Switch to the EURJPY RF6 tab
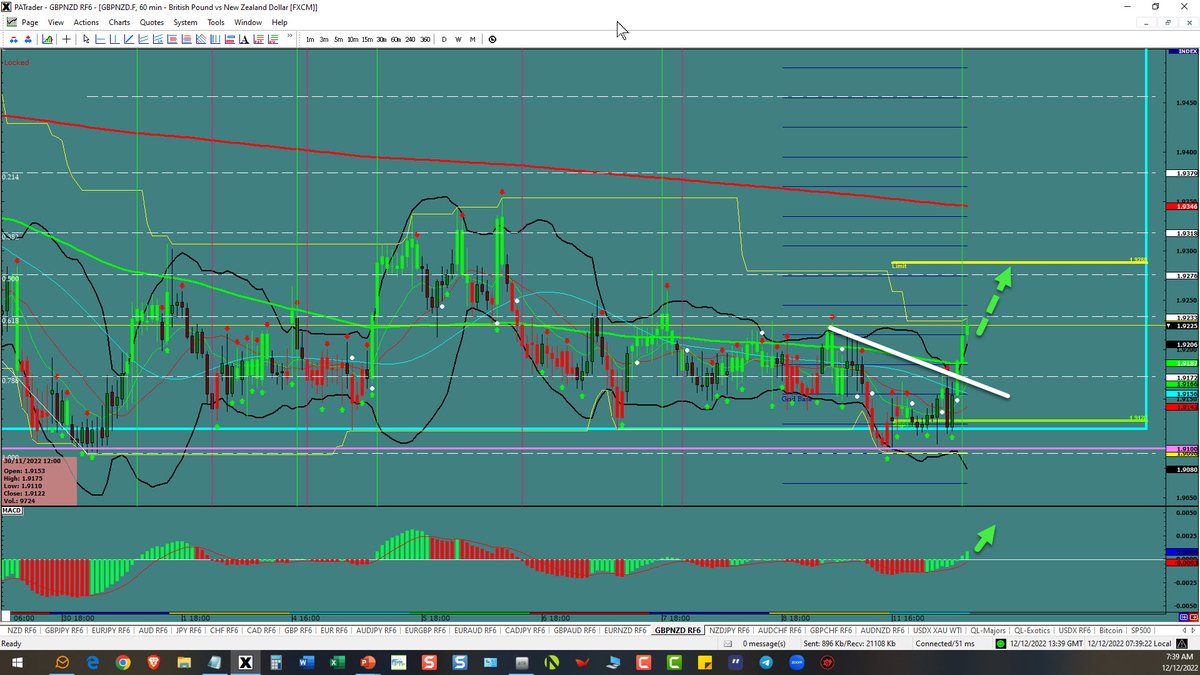The height and width of the screenshot is (675, 1200). (x=111, y=631)
